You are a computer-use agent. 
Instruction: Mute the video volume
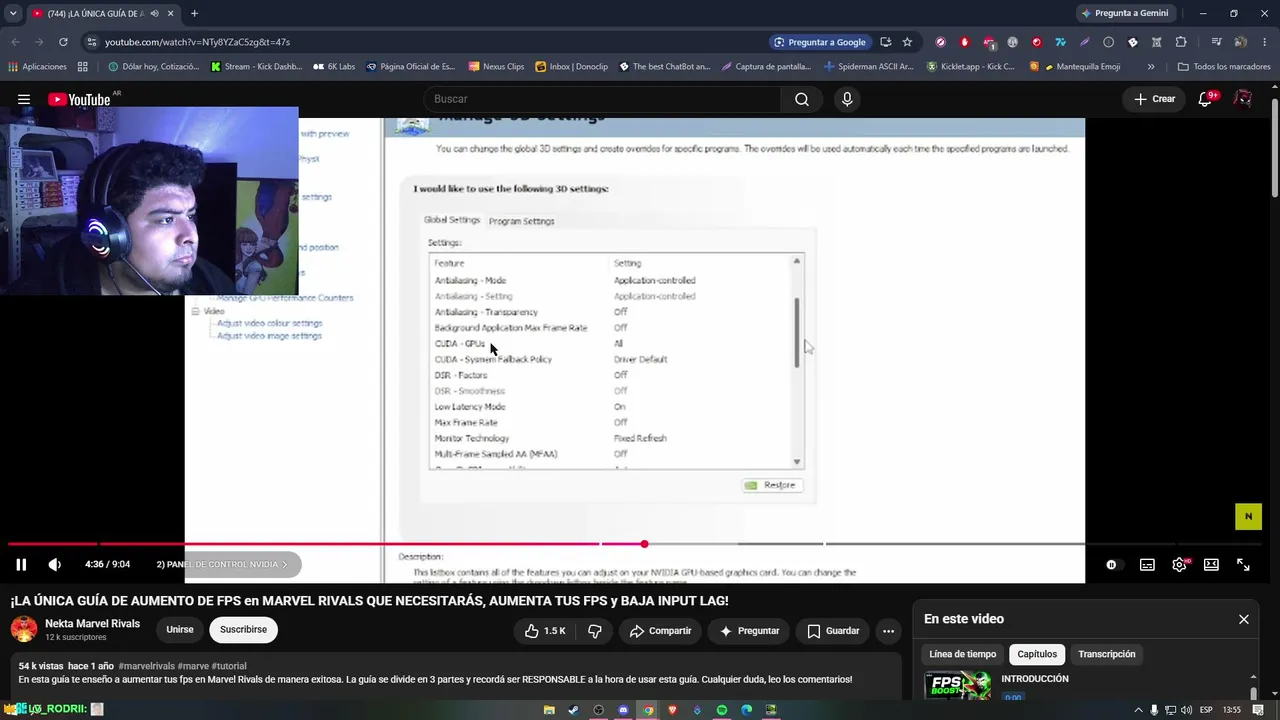[x=55, y=564]
